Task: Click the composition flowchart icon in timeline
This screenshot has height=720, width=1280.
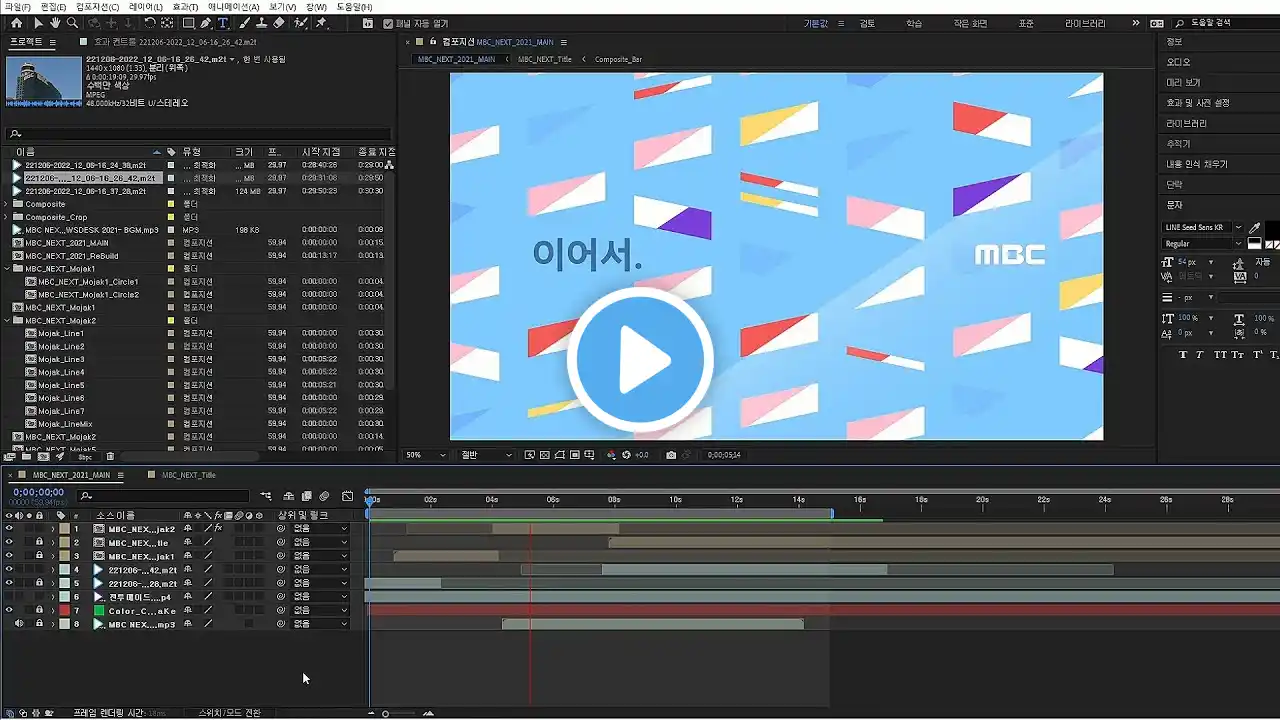Action: pos(266,496)
